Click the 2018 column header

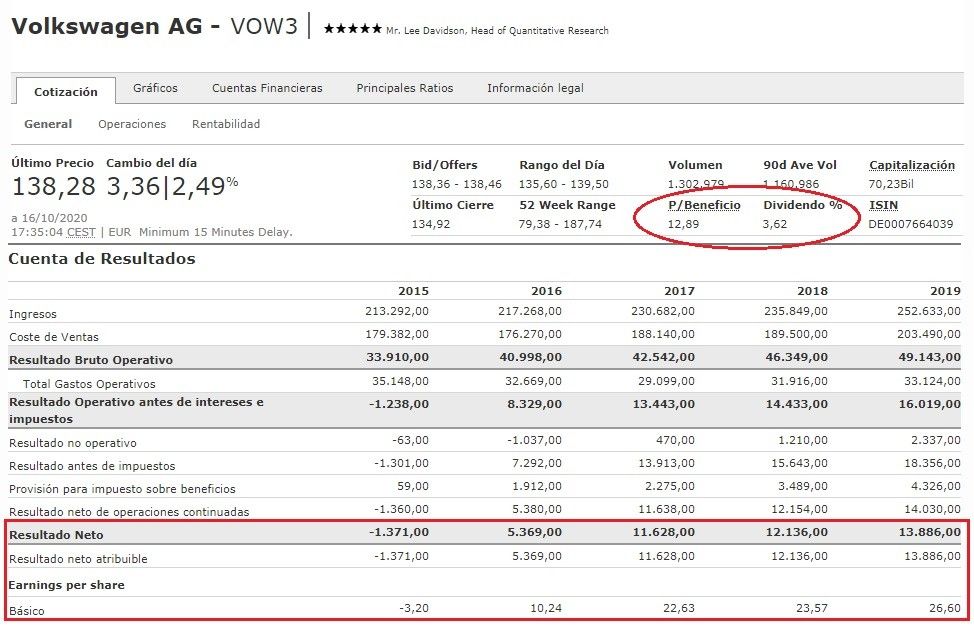coord(812,291)
